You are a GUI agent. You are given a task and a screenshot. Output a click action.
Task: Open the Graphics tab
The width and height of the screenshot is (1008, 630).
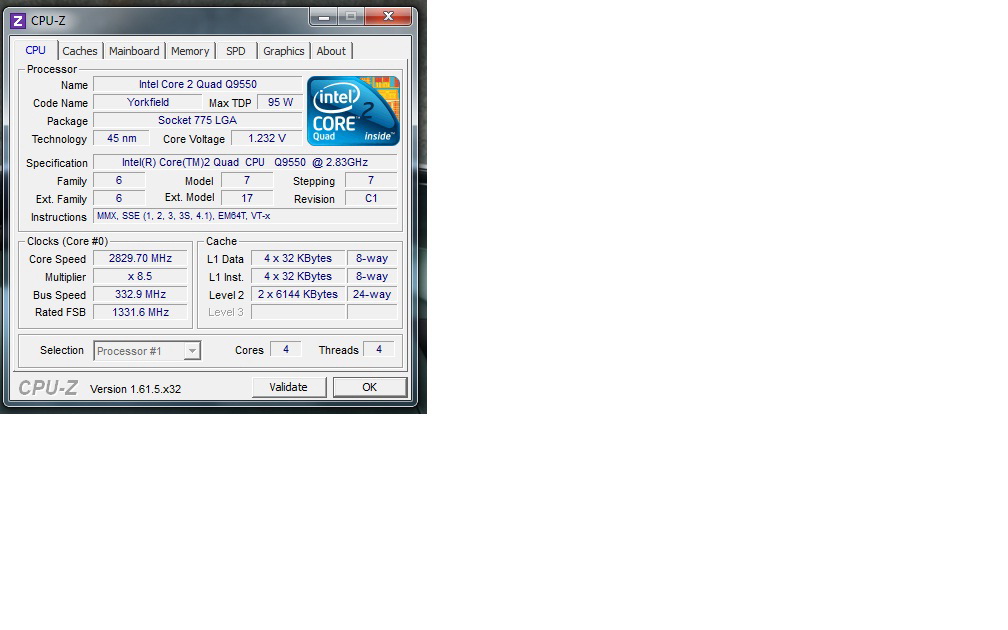[x=284, y=51]
